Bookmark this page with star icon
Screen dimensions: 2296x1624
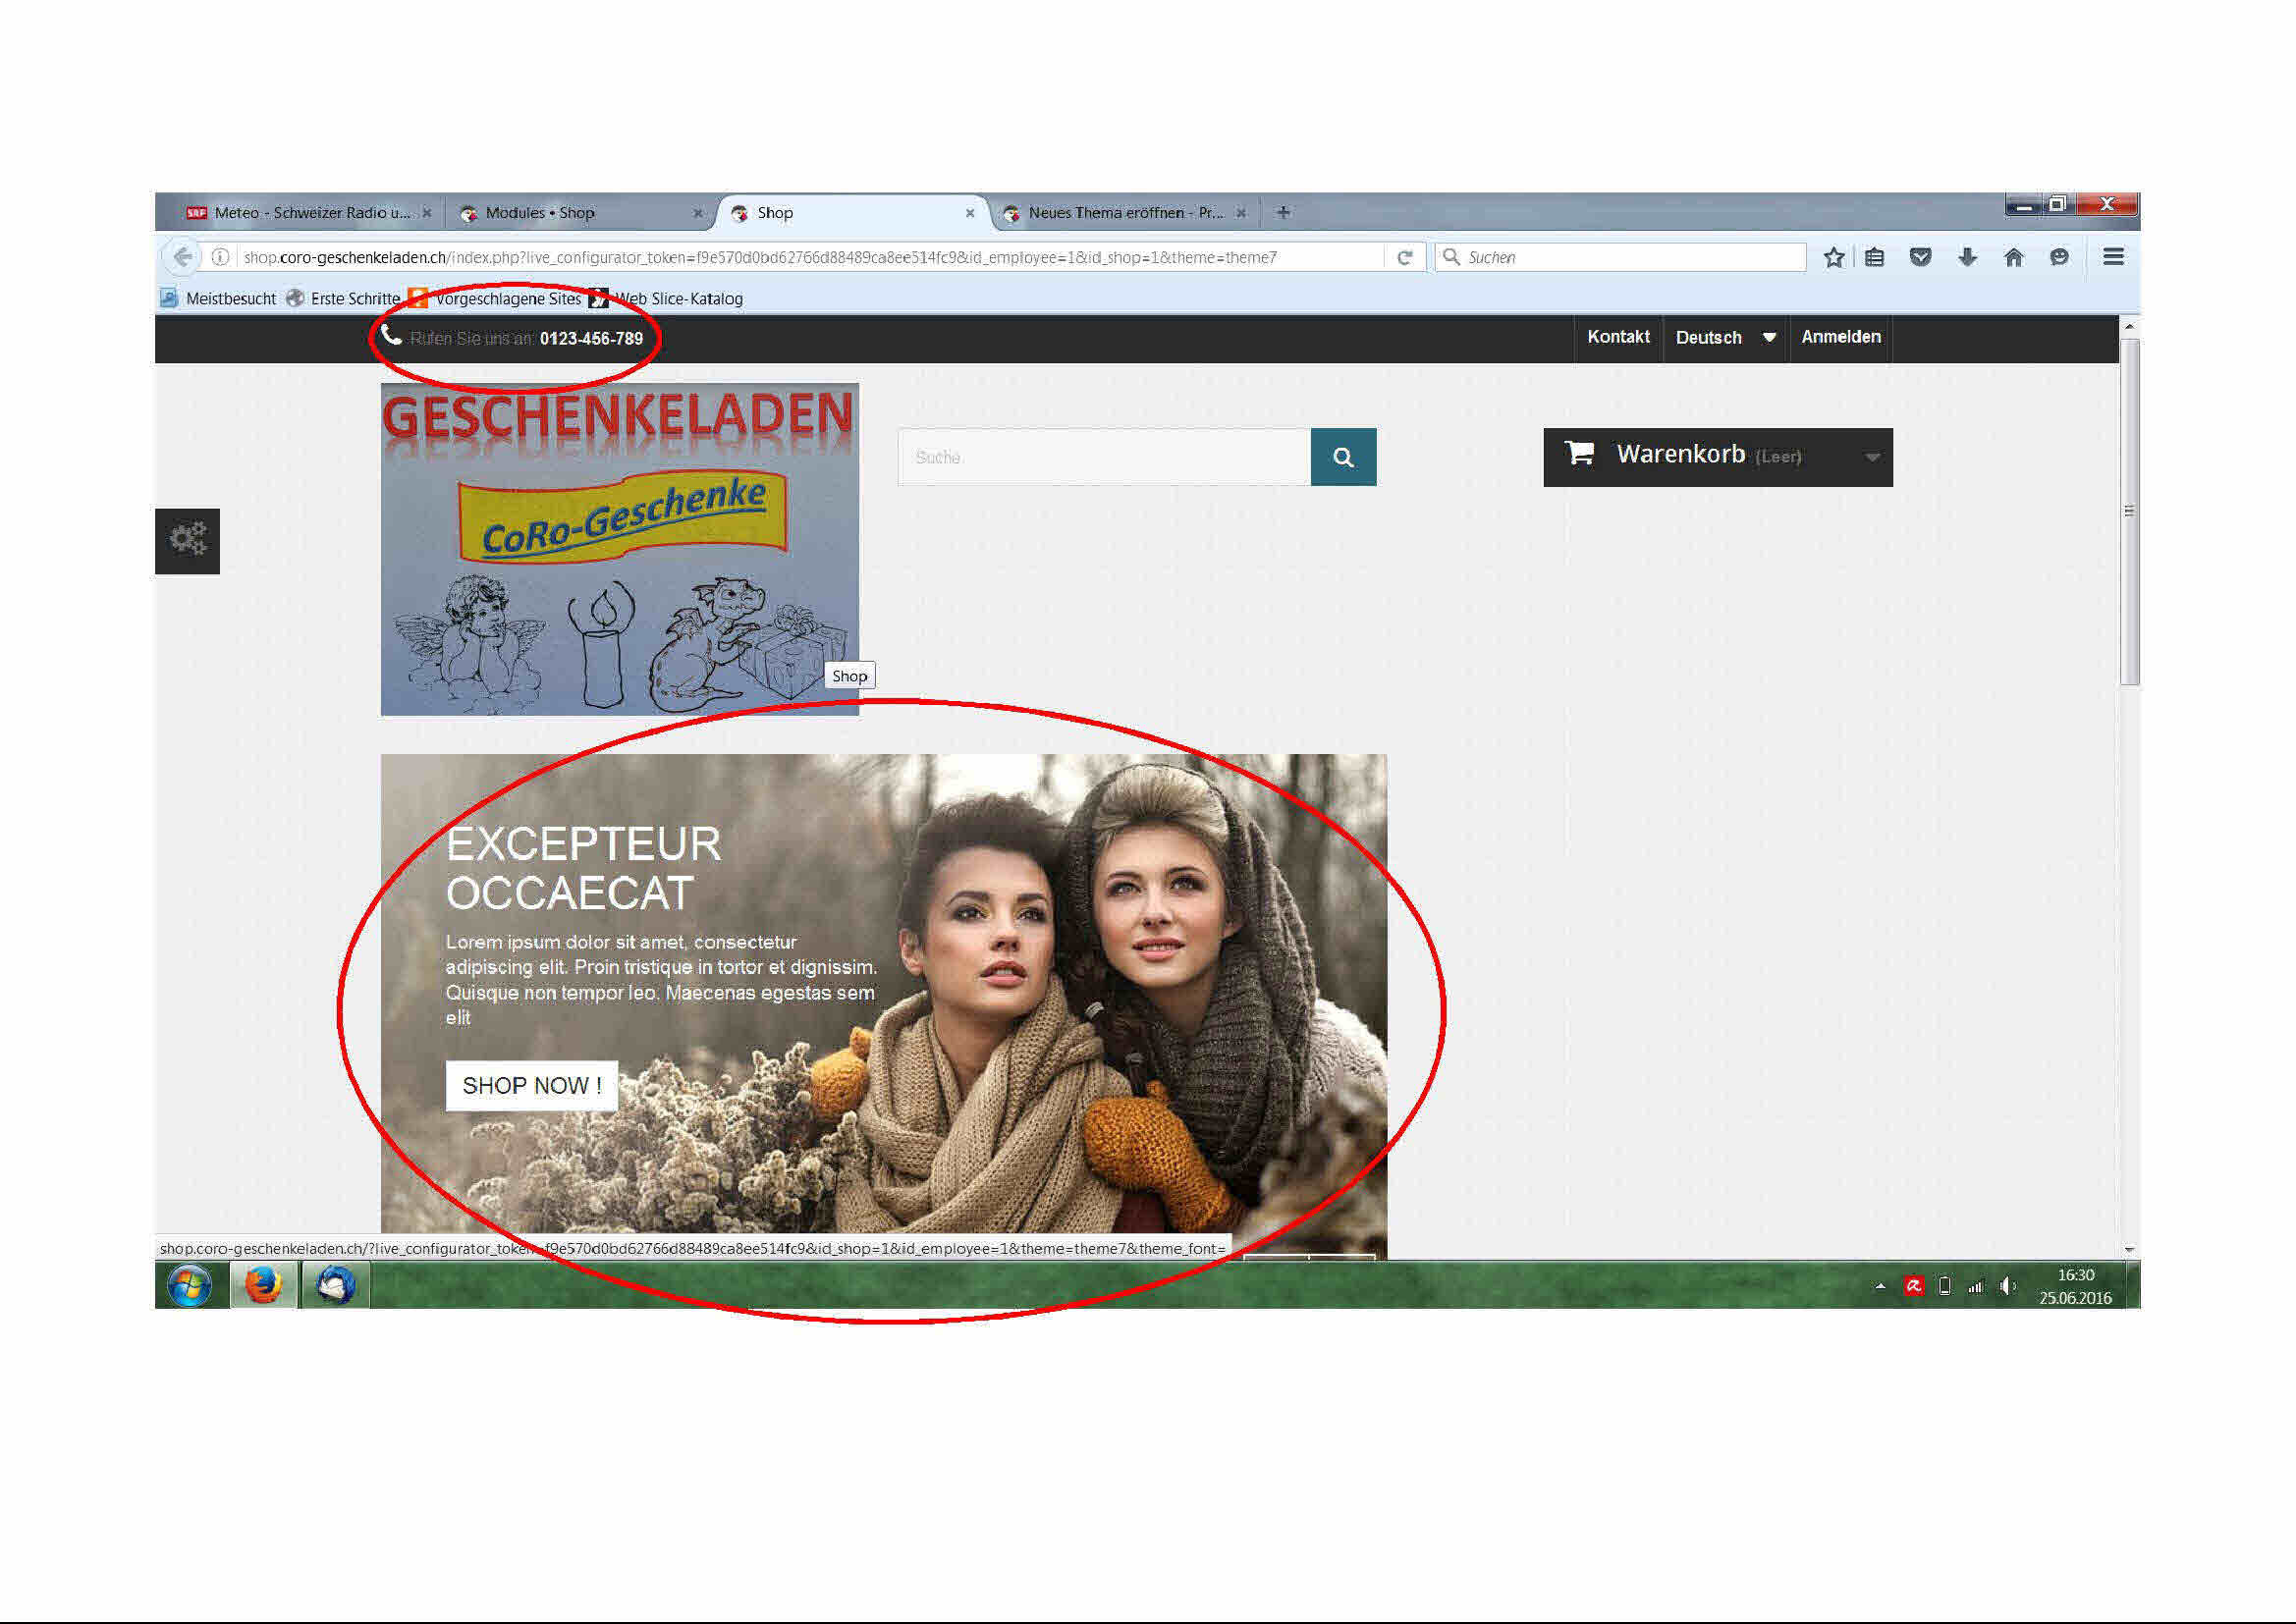point(1833,258)
